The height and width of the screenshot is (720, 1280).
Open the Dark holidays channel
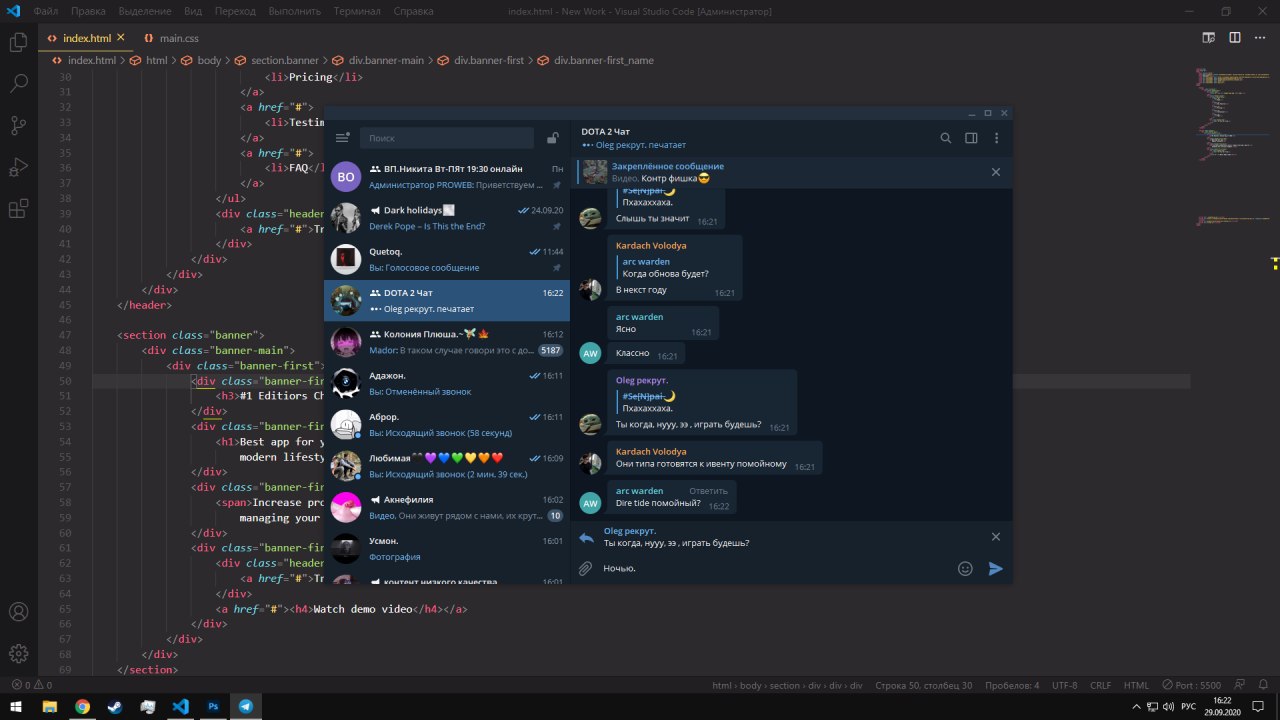tap(447, 218)
